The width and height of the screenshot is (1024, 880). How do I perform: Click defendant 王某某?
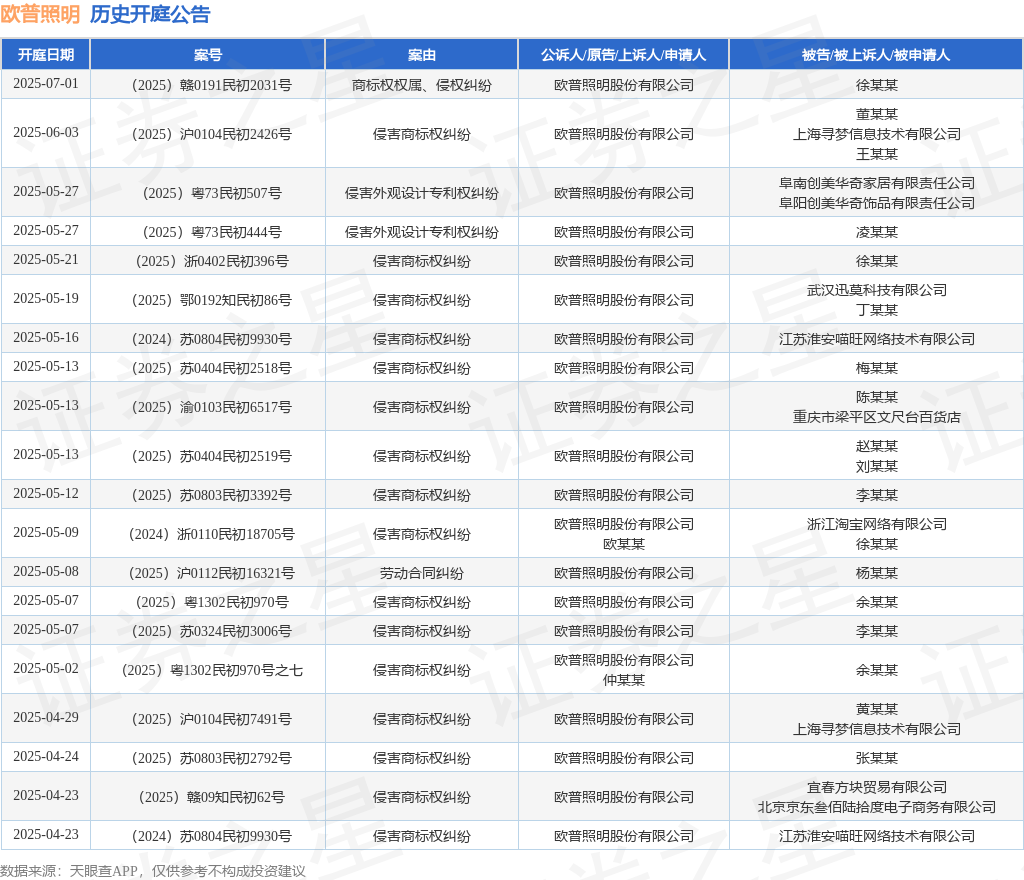[877, 154]
